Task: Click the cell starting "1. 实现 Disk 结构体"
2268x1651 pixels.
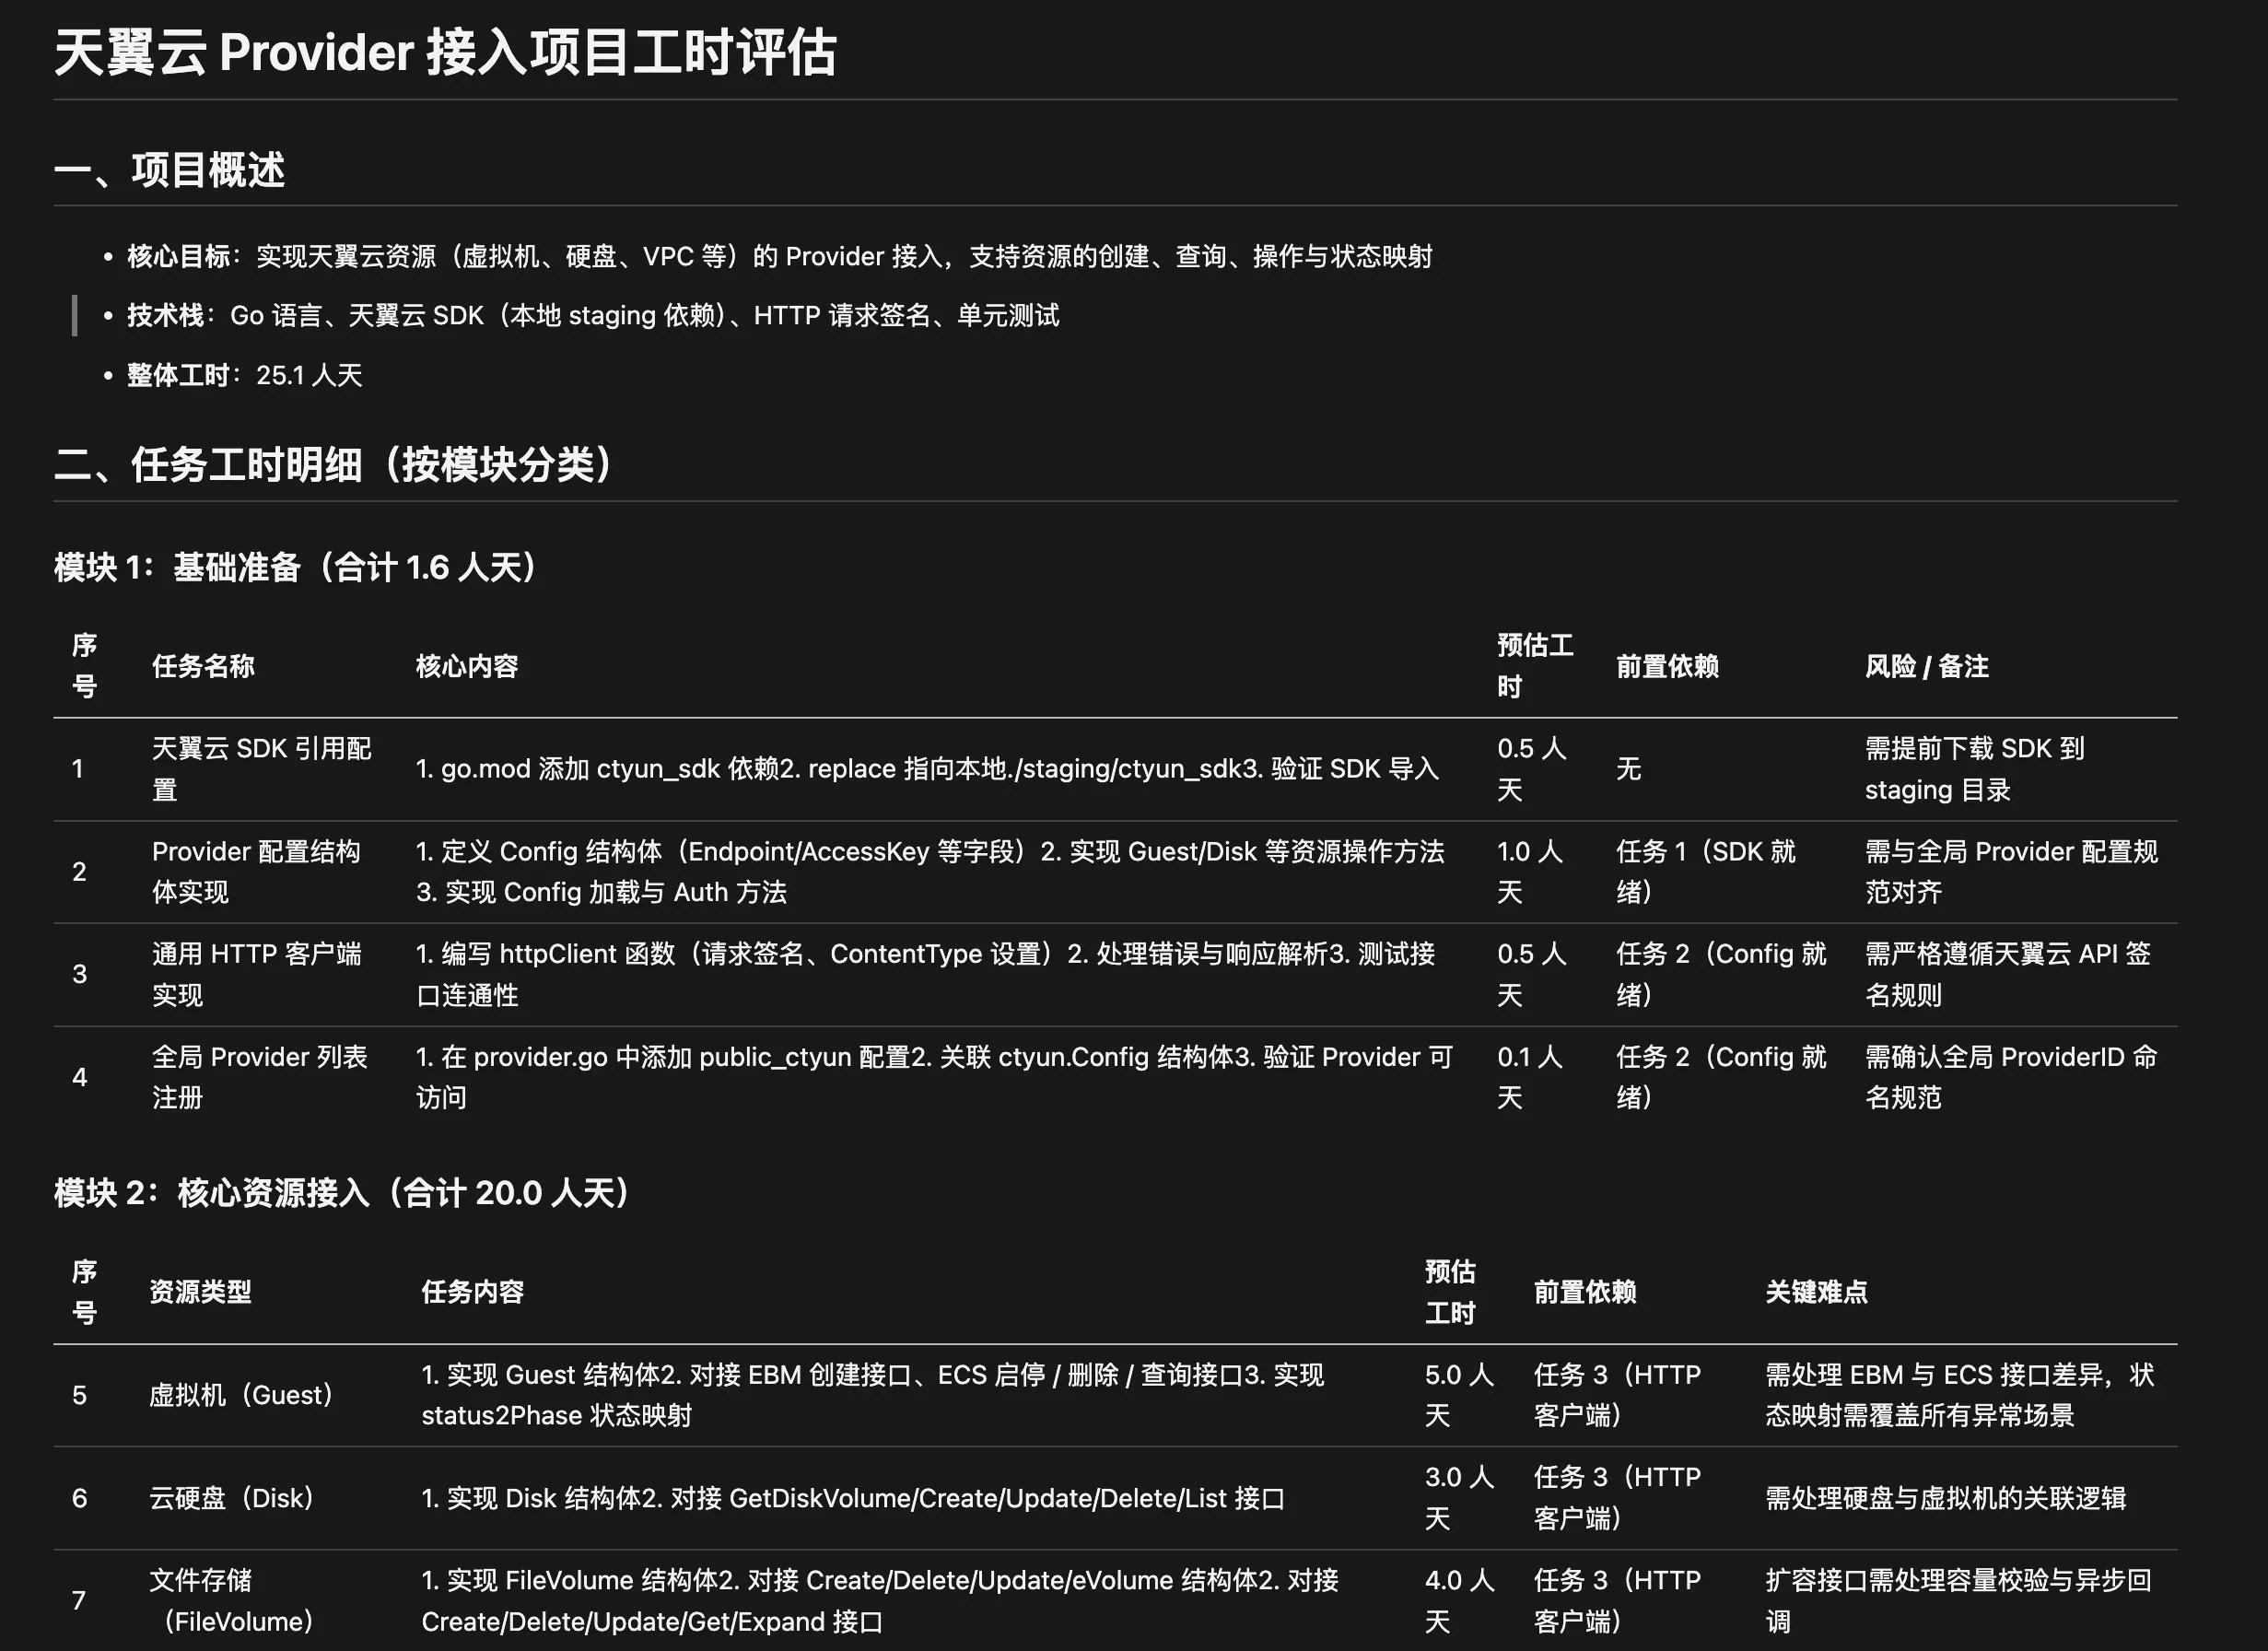Action: click(853, 1499)
